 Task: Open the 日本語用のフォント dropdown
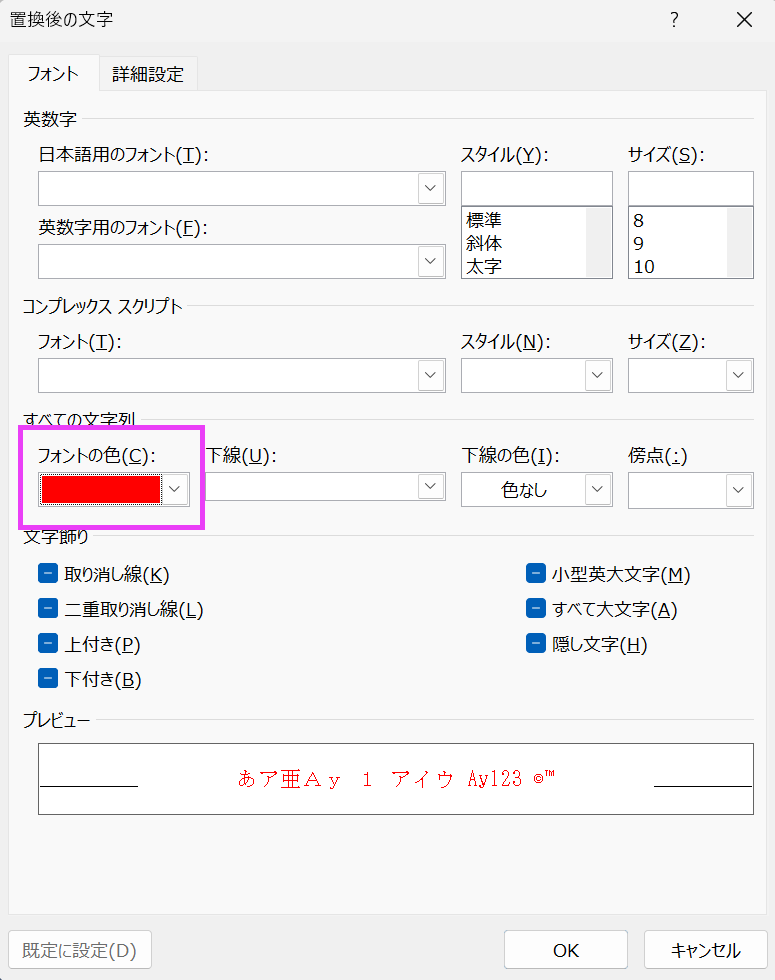coord(431,188)
